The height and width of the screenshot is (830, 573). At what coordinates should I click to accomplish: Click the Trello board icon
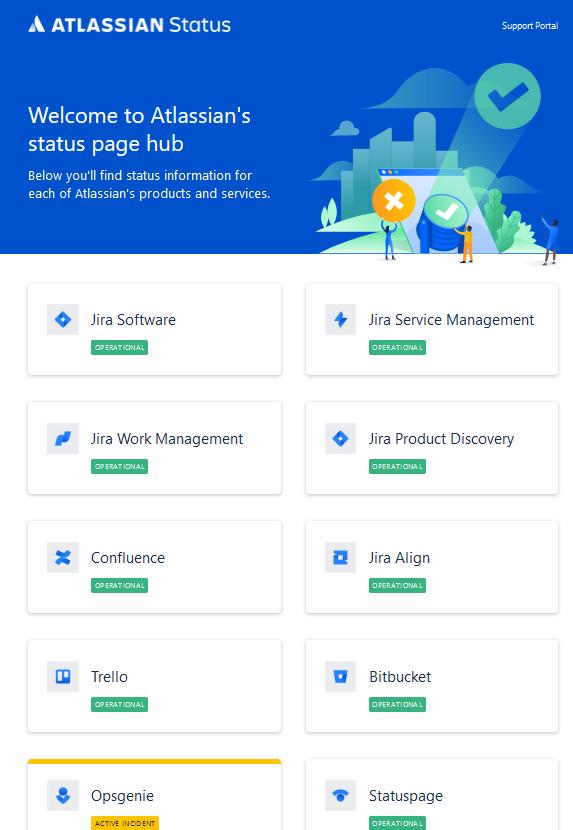tap(63, 676)
